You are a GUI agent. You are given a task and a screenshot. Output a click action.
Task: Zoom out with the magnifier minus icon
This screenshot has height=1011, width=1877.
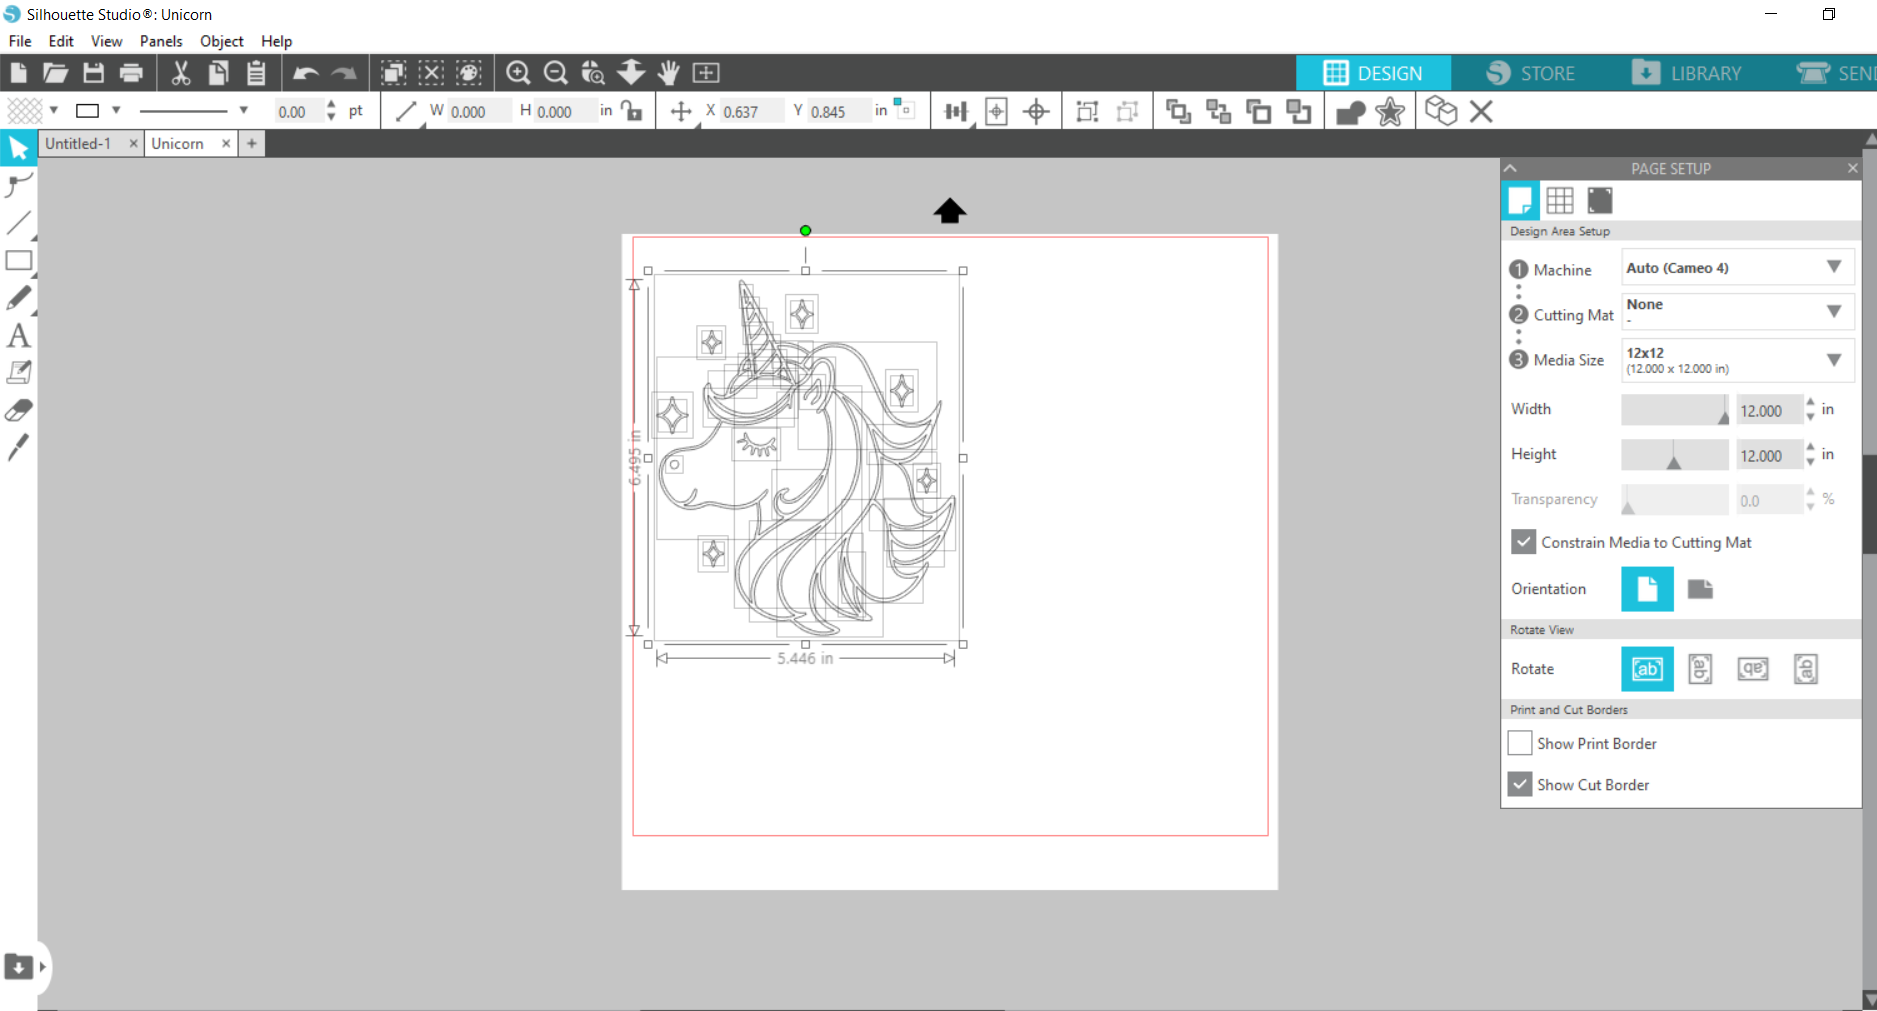click(556, 72)
